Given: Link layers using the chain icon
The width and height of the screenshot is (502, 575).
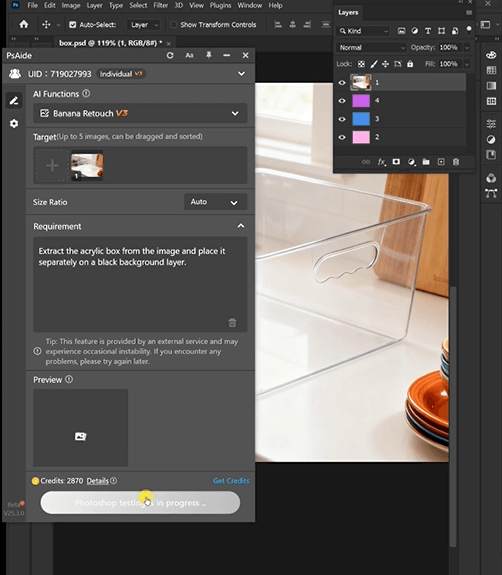Looking at the screenshot, I should (366, 162).
